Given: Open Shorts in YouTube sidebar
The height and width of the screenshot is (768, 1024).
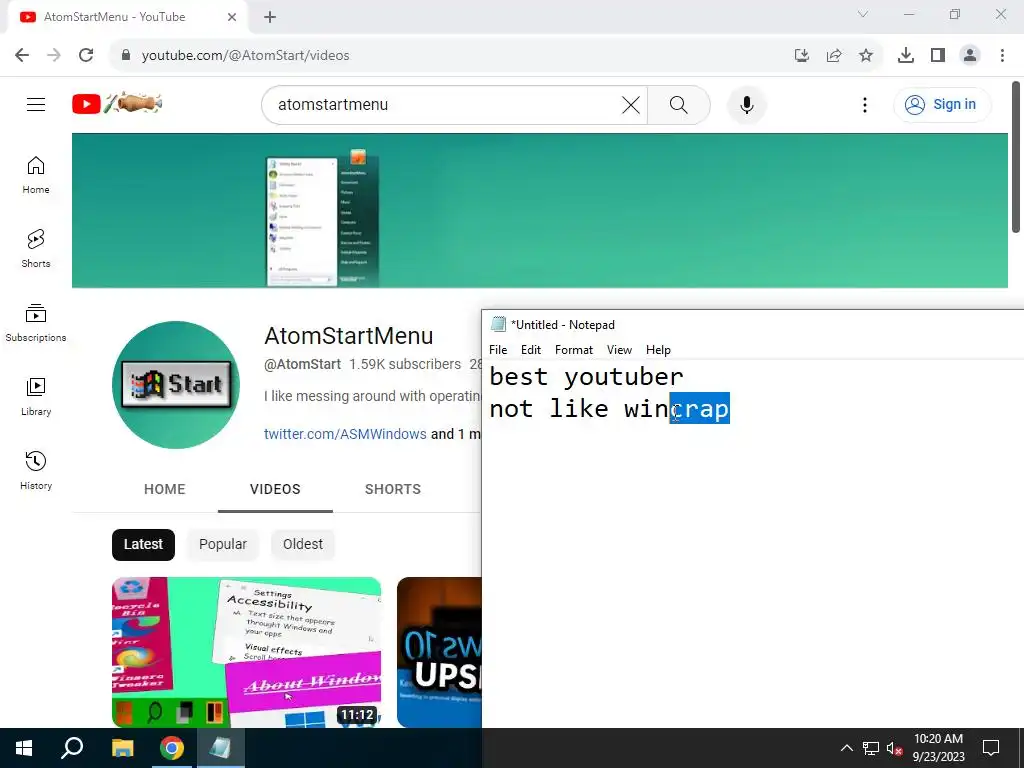Looking at the screenshot, I should point(36,249).
